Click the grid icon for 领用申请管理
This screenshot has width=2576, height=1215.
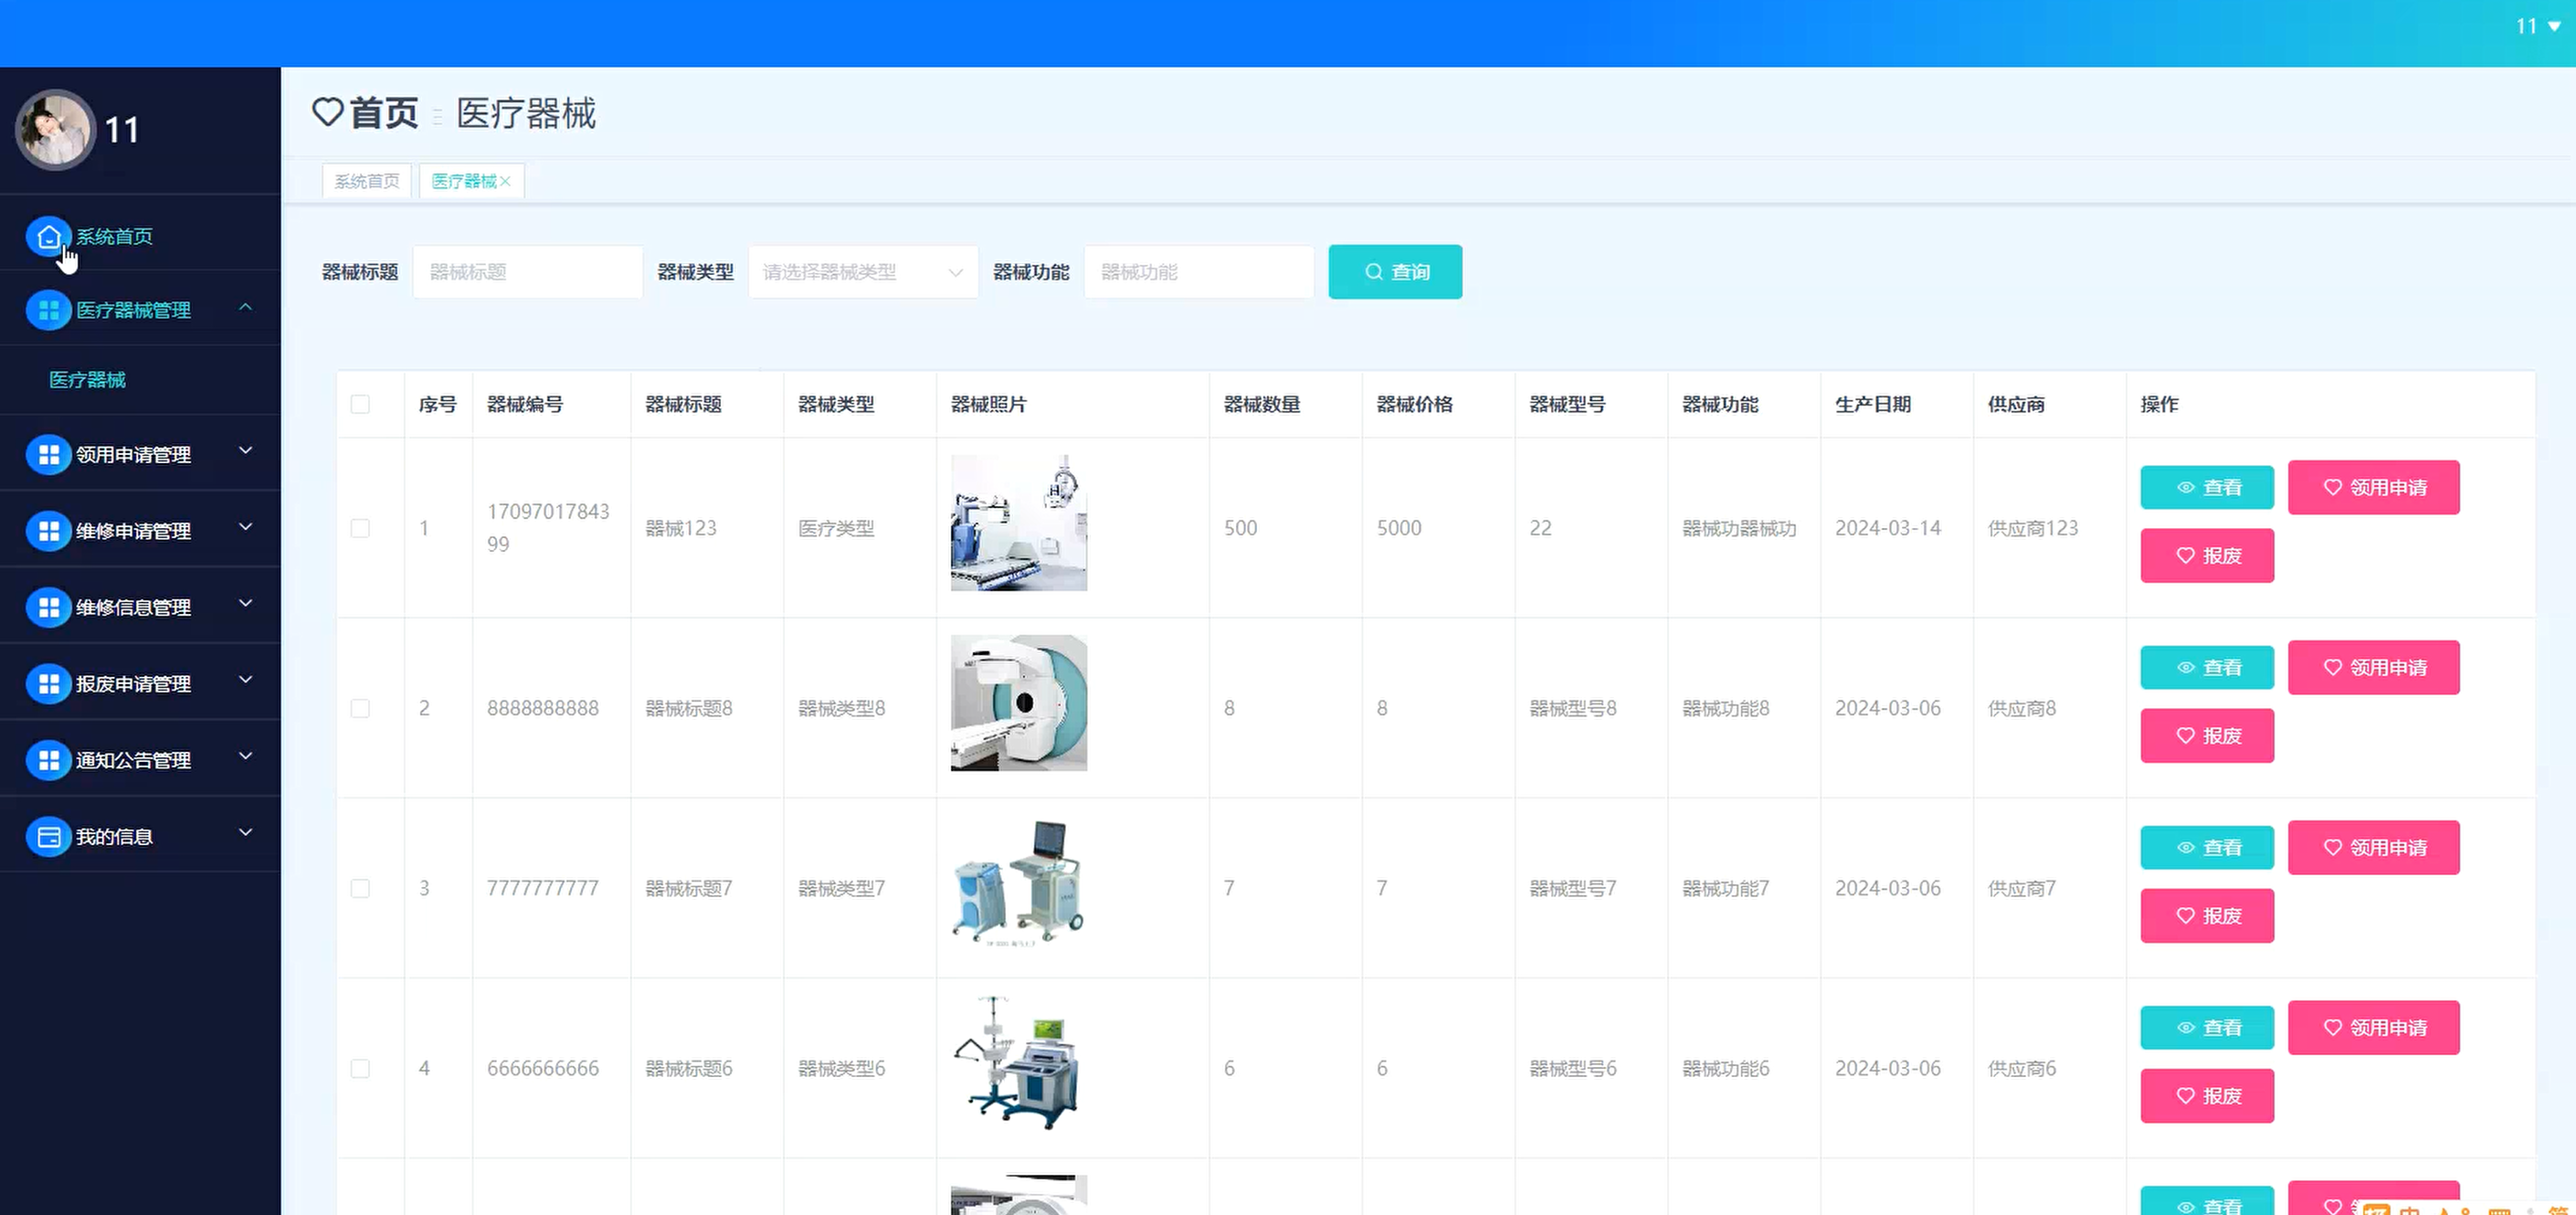(x=48, y=455)
